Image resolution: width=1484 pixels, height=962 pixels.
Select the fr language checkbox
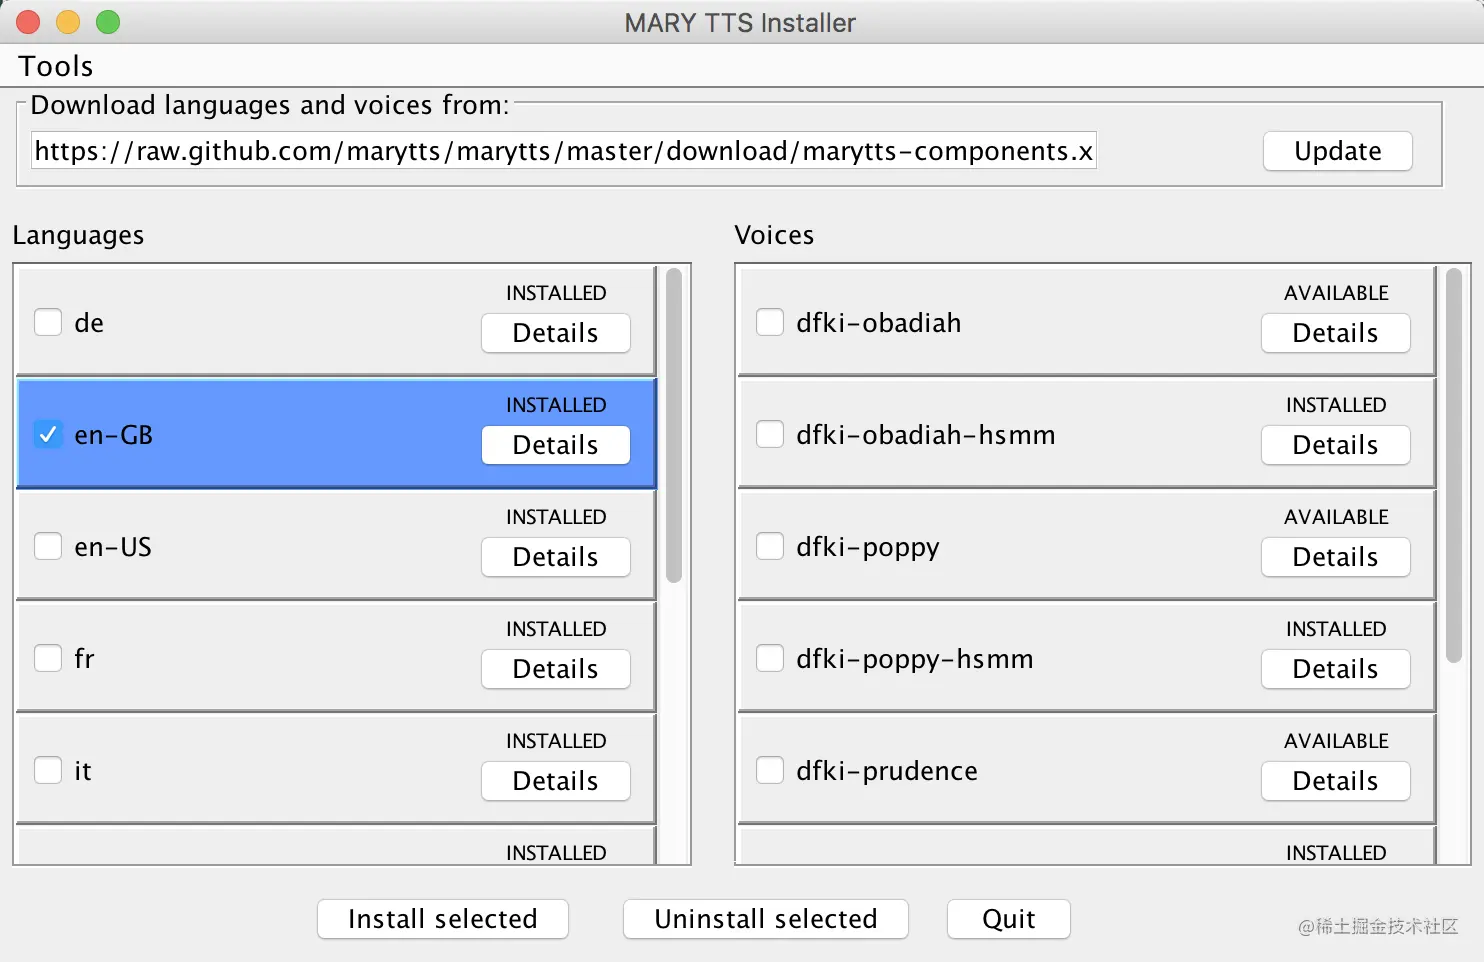point(48,658)
